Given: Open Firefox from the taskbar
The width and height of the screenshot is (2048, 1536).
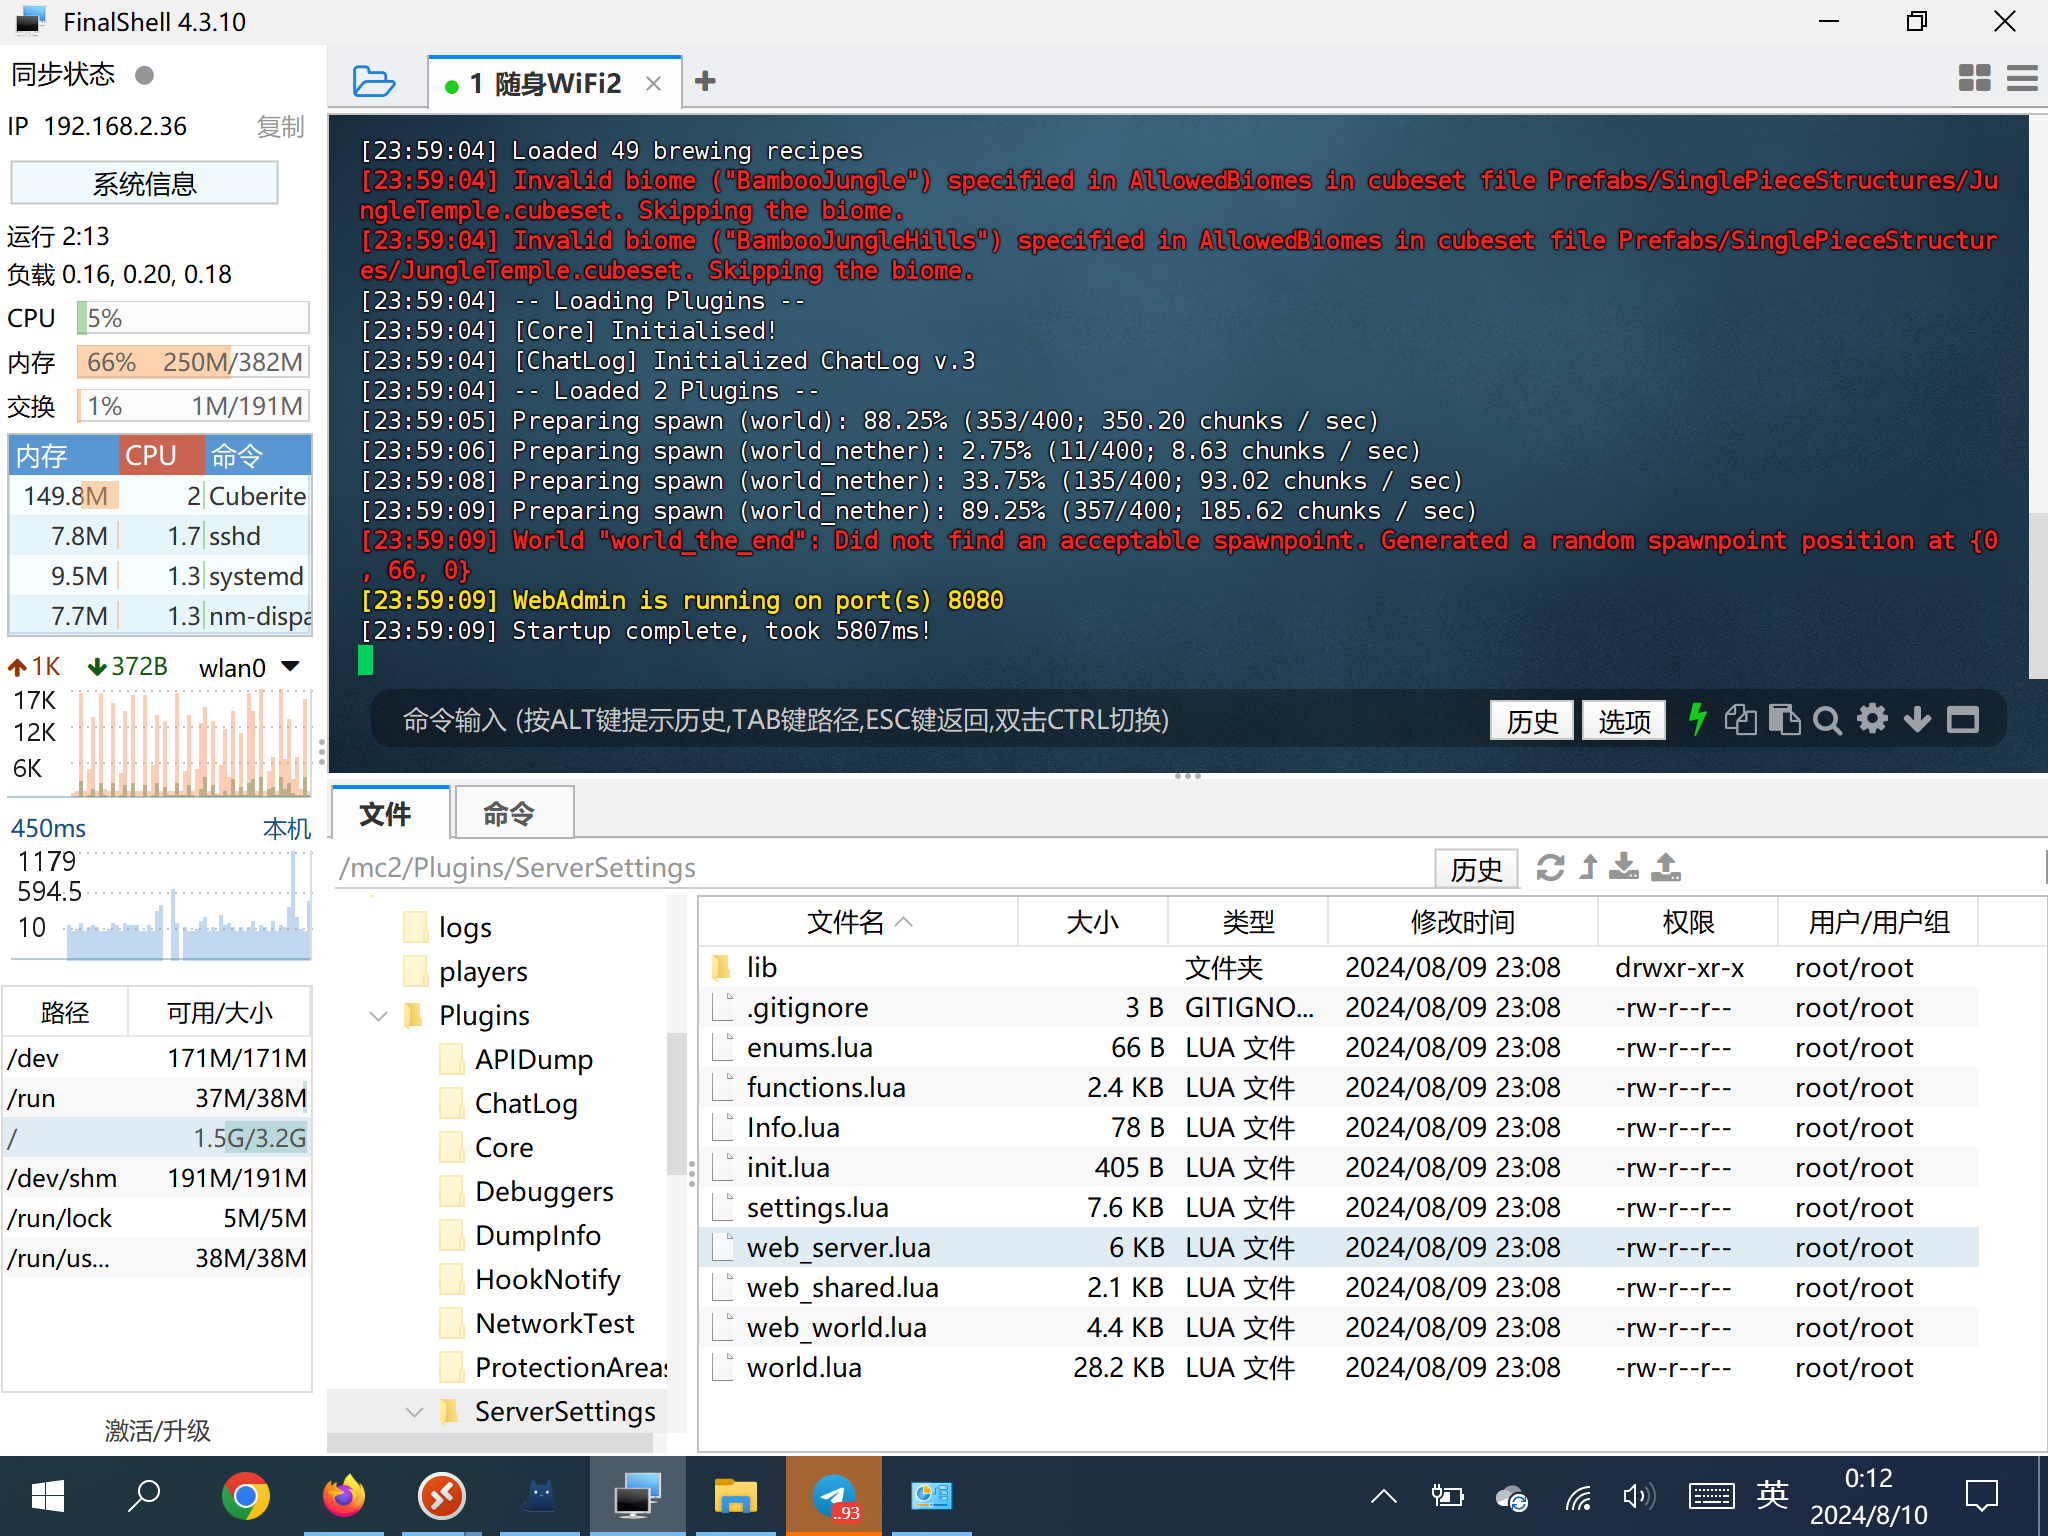Looking at the screenshot, I should (343, 1496).
